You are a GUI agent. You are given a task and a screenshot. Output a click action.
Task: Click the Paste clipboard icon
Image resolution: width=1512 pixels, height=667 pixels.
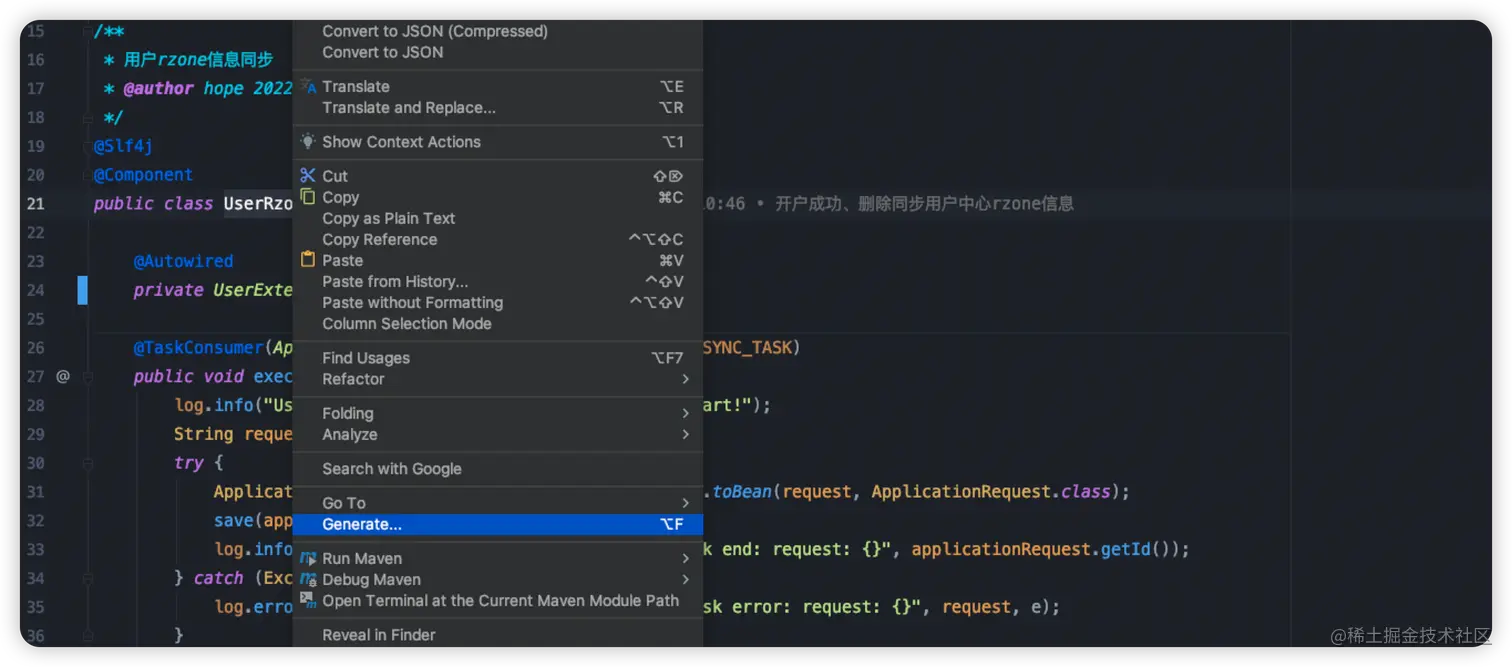[x=308, y=260]
